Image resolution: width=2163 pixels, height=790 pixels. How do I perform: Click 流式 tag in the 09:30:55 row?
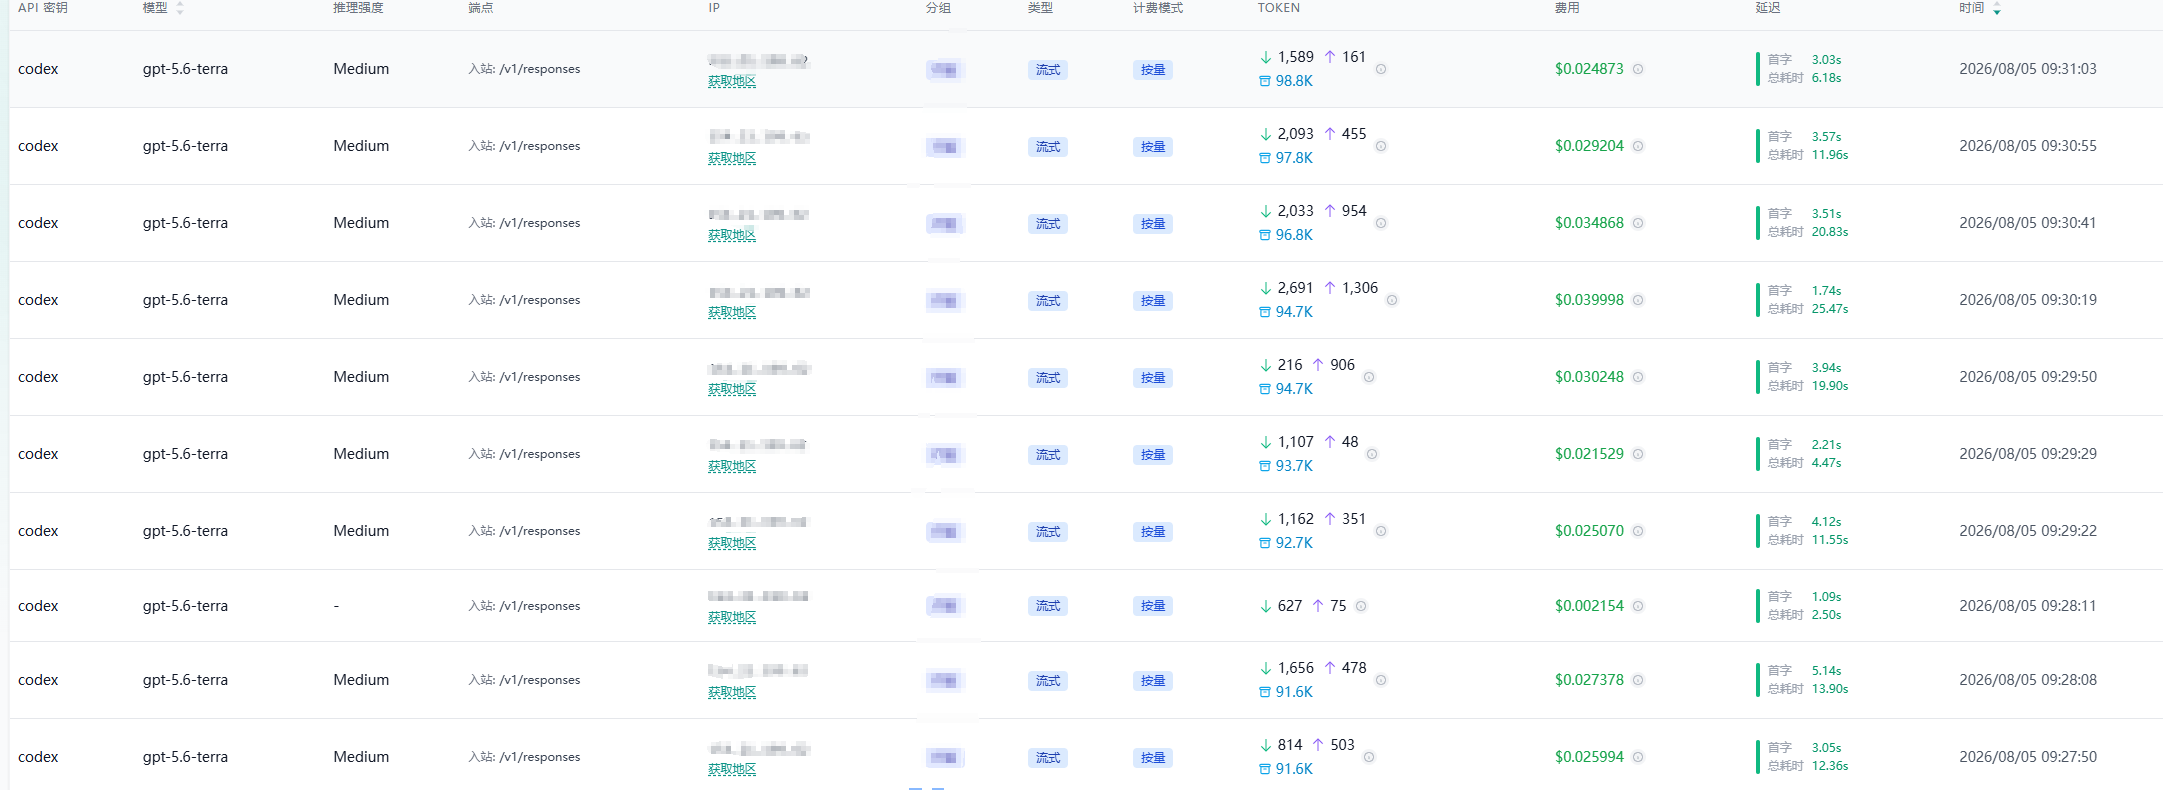[x=1048, y=147]
